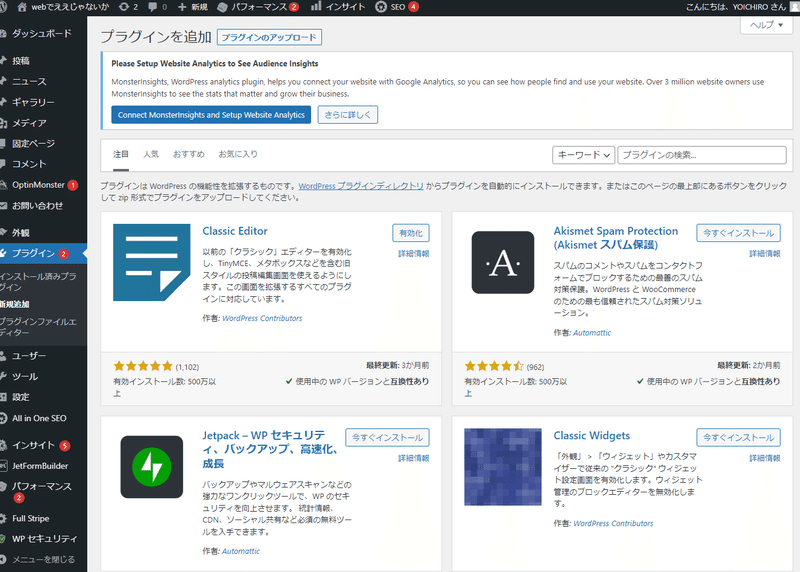Screen dimensions: 800x572
Task: Open Classic Editor title link
Action: coord(235,231)
